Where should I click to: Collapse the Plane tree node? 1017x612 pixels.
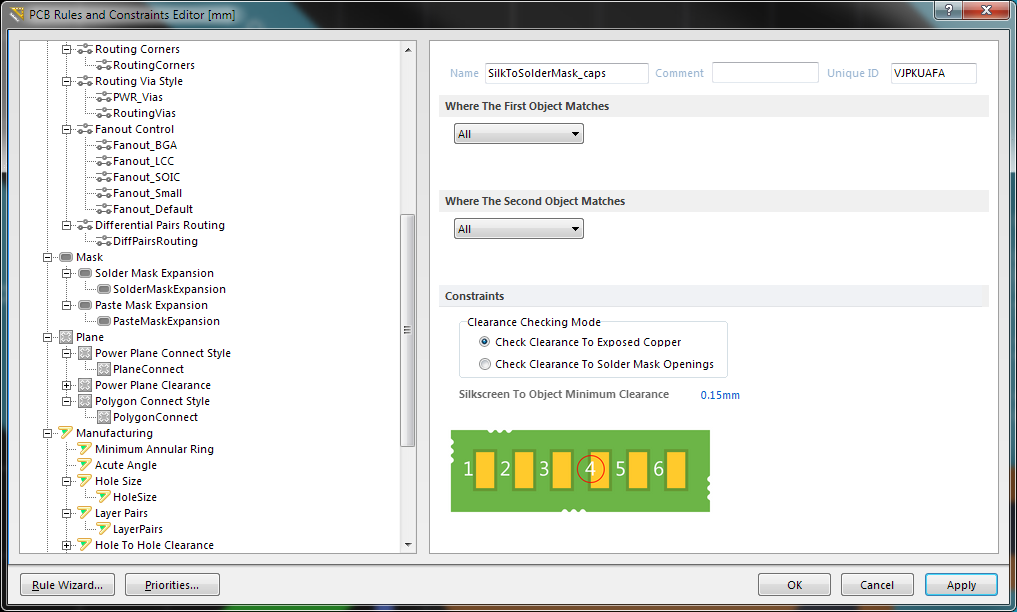pos(47,337)
